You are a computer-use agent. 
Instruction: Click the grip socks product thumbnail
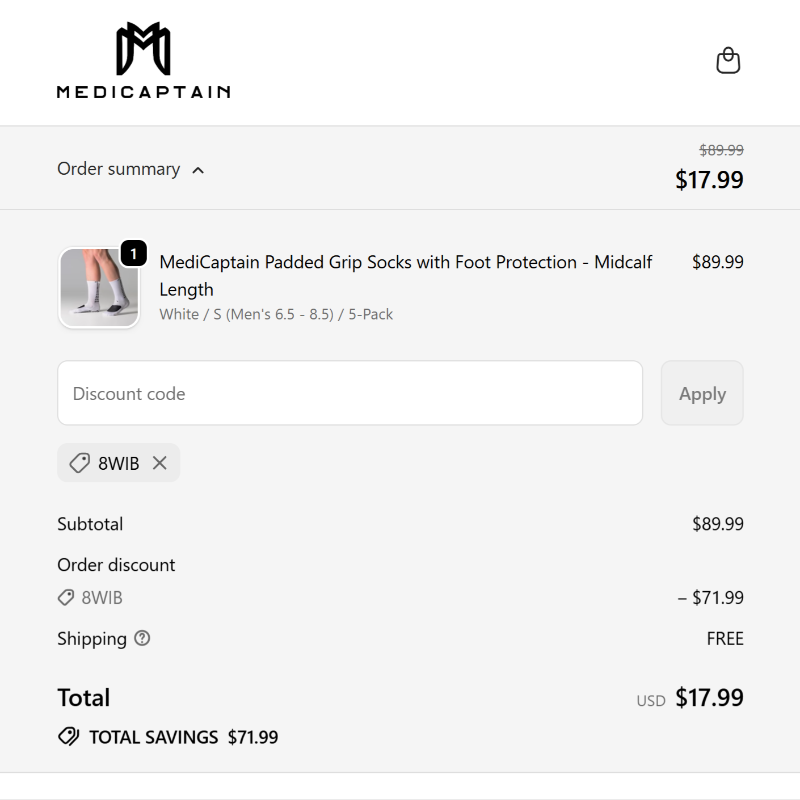[98, 288]
